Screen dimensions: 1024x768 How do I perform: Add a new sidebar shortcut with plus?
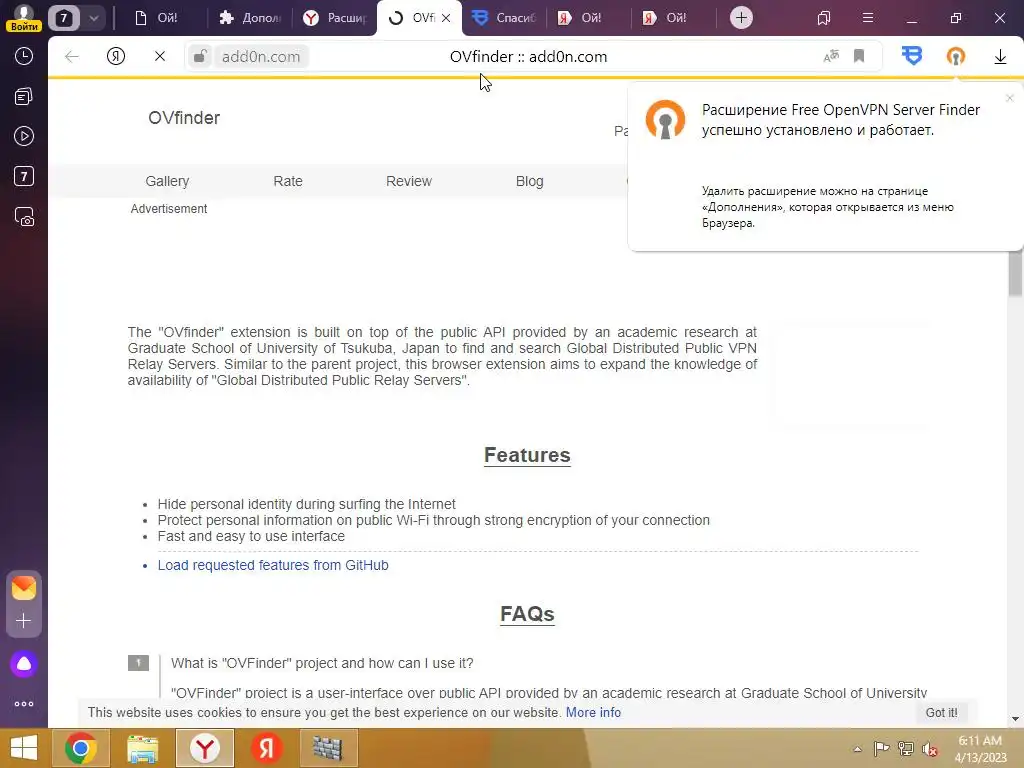24,620
